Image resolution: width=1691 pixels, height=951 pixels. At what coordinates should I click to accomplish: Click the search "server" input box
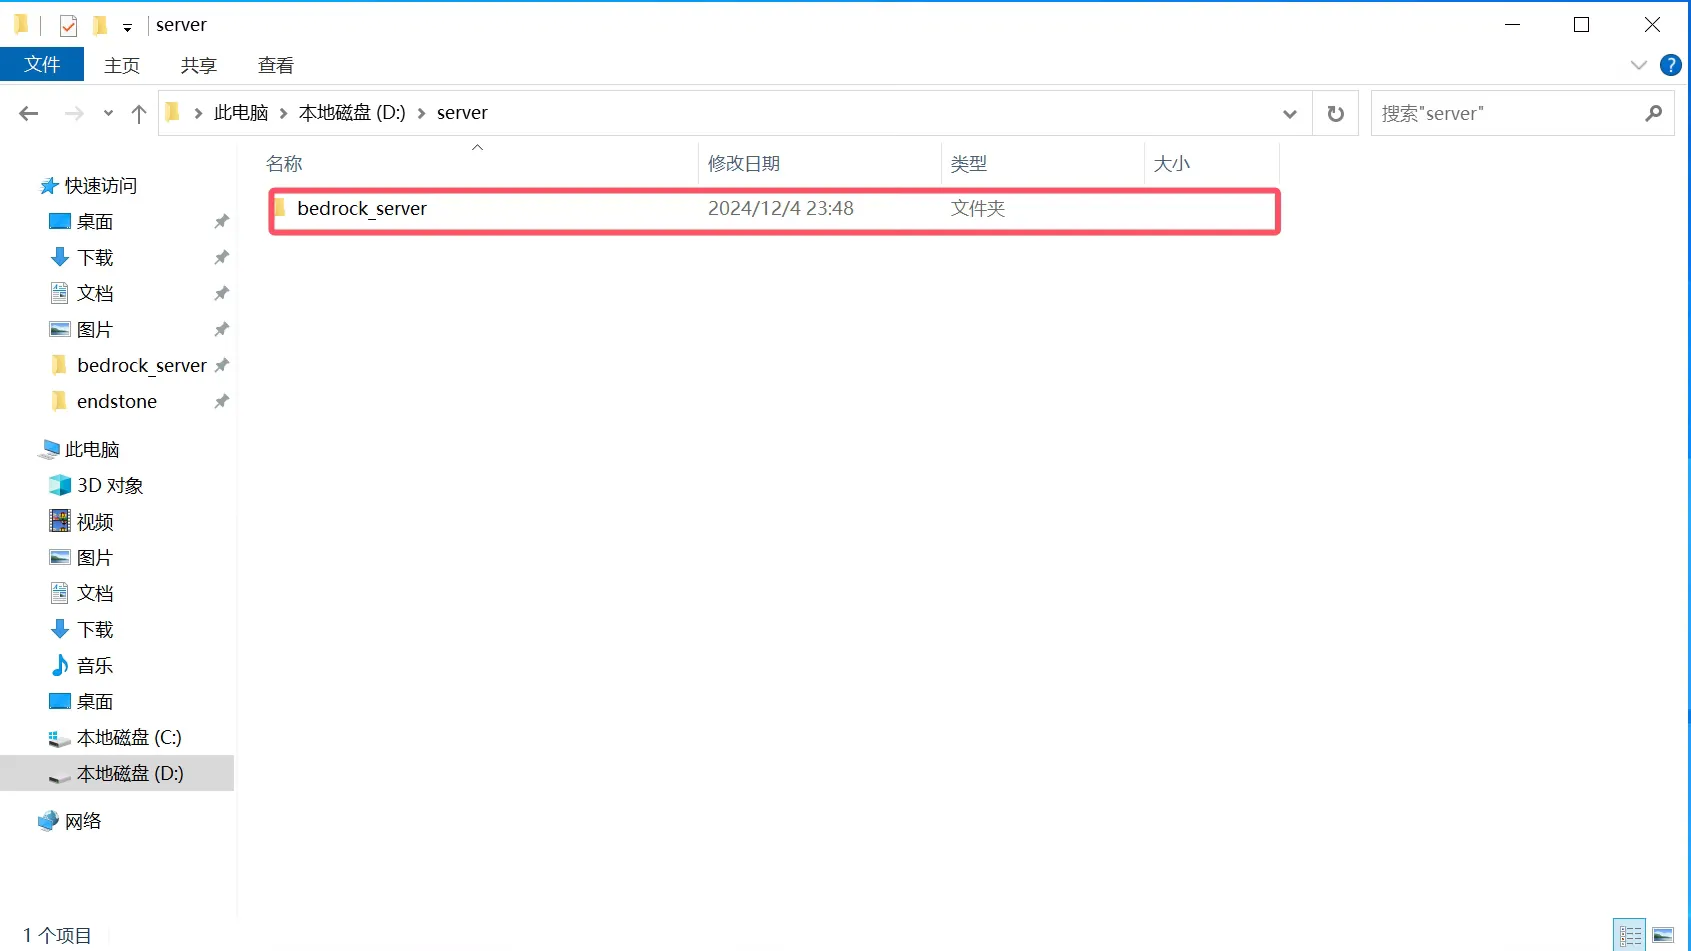(1505, 114)
